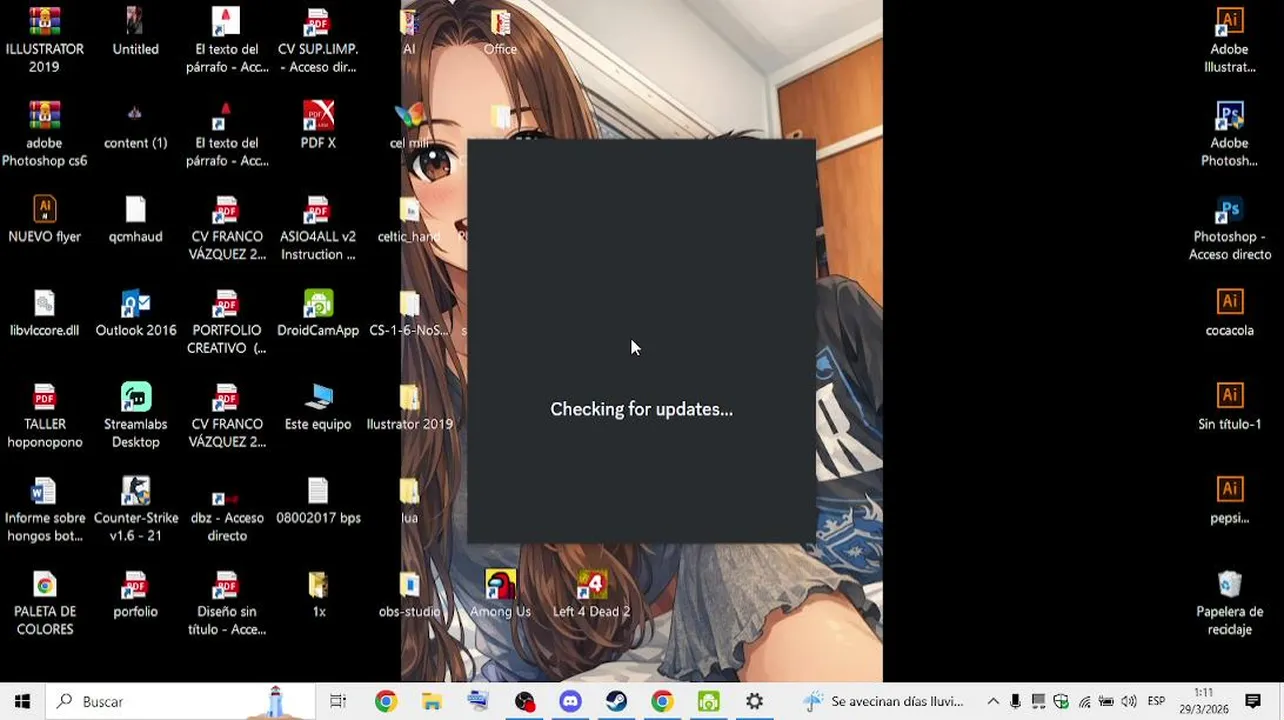
Task: Click the Buscar search box
Action: tap(180, 702)
